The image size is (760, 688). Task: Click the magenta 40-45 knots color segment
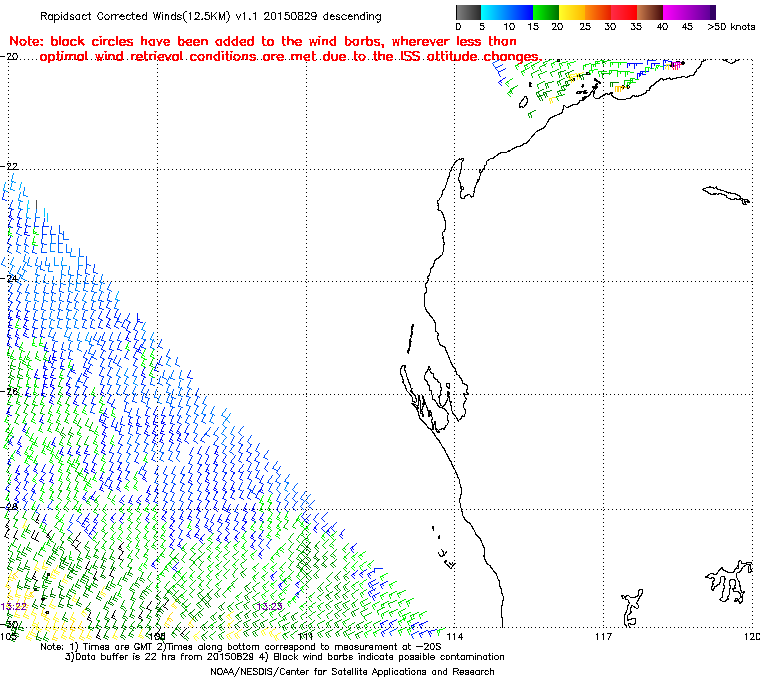click(676, 12)
